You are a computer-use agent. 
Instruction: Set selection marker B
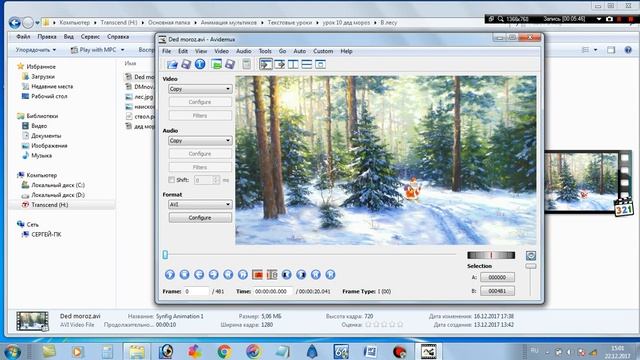pos(272,275)
